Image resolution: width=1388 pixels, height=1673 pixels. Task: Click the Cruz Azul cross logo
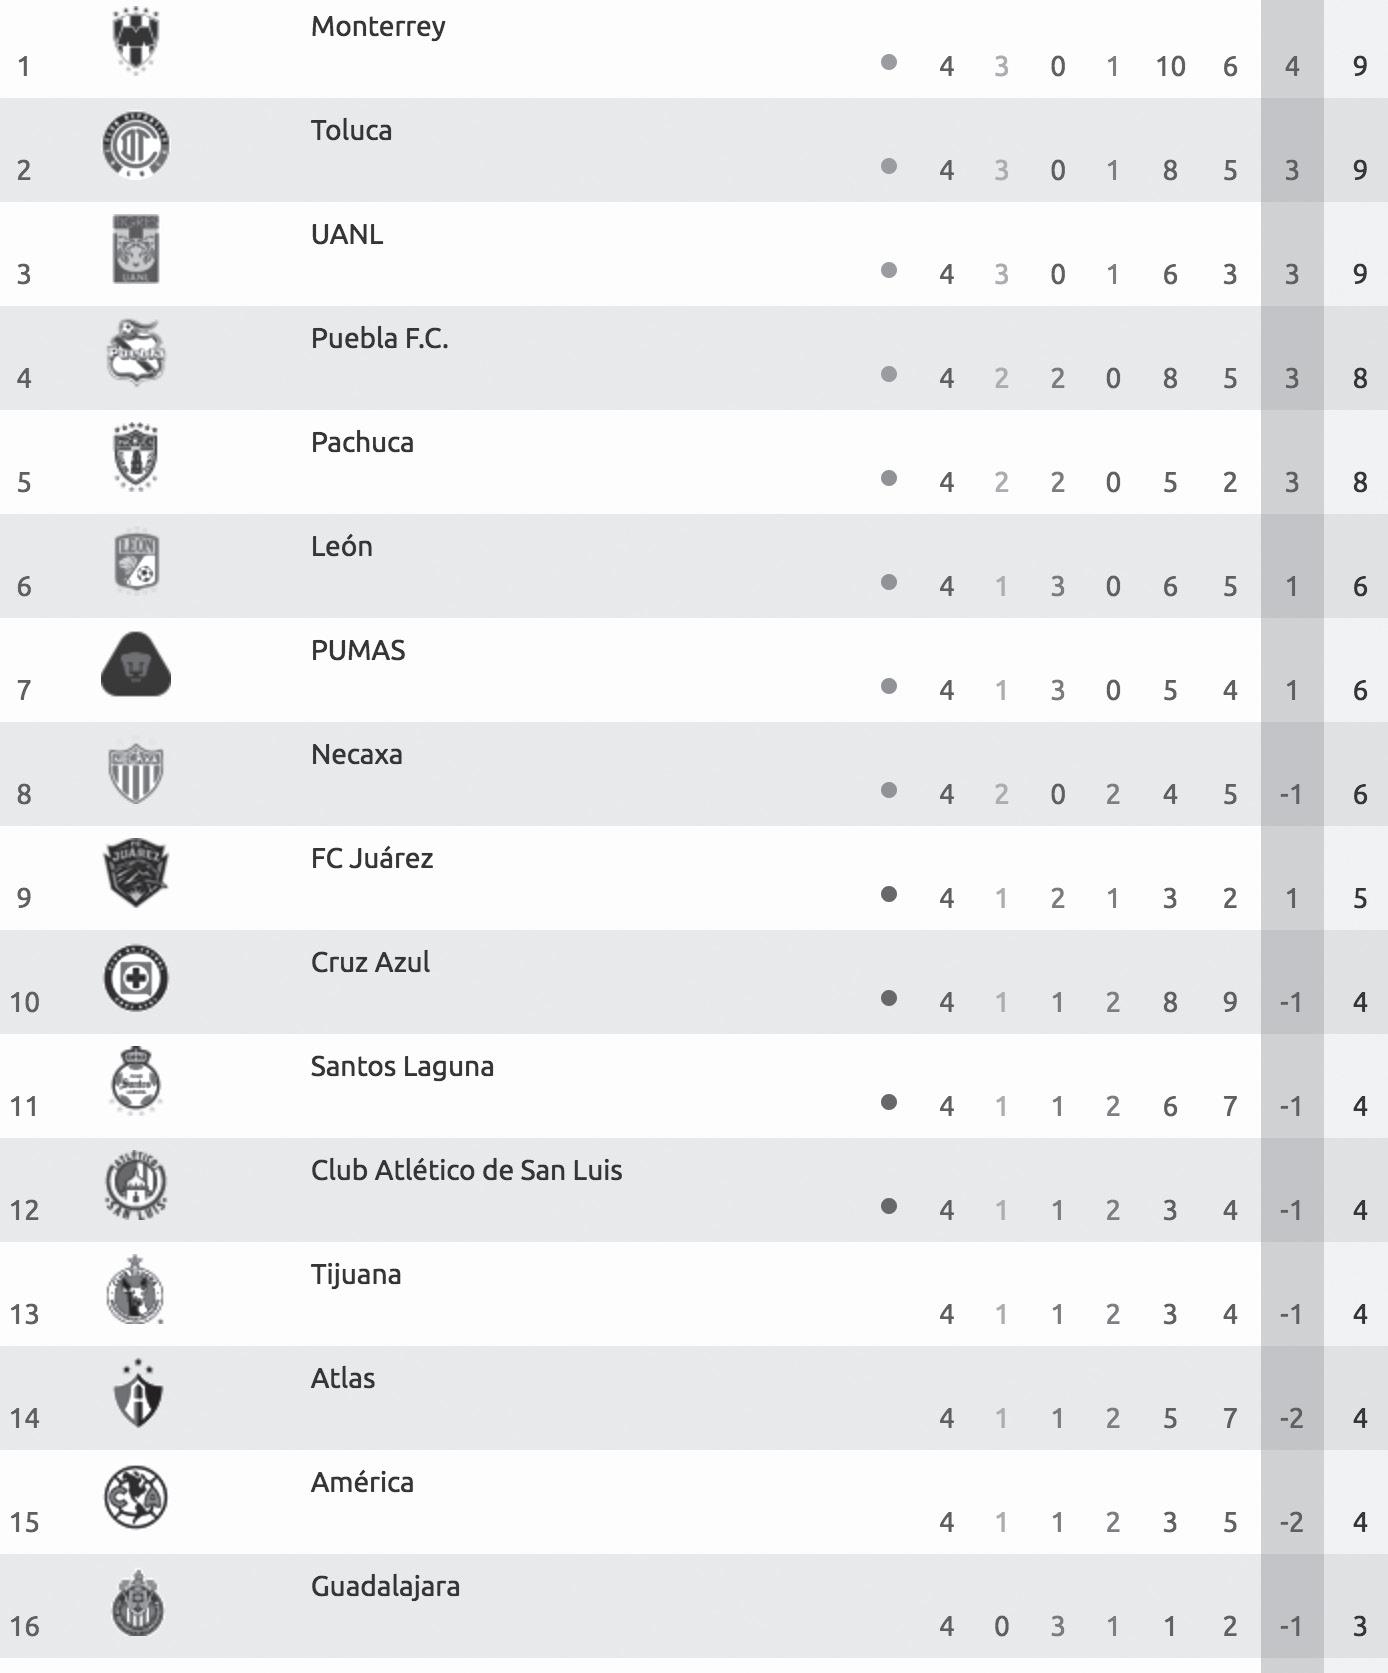(136, 977)
